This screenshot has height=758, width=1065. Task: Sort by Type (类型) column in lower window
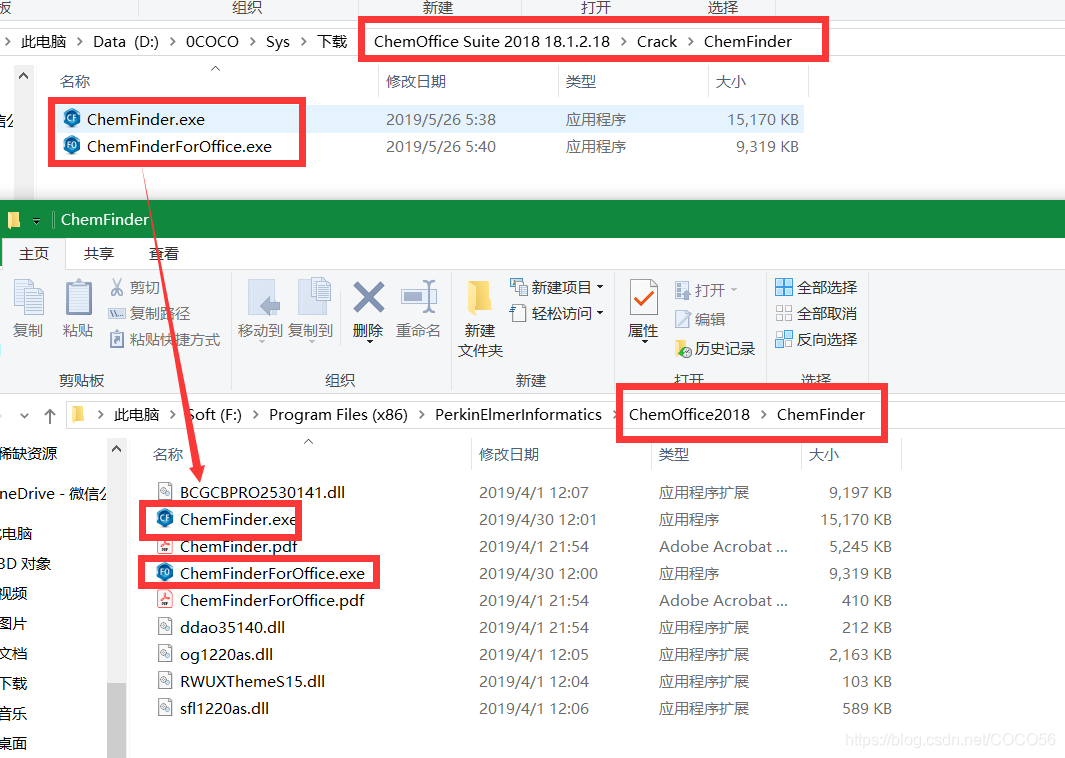click(674, 454)
